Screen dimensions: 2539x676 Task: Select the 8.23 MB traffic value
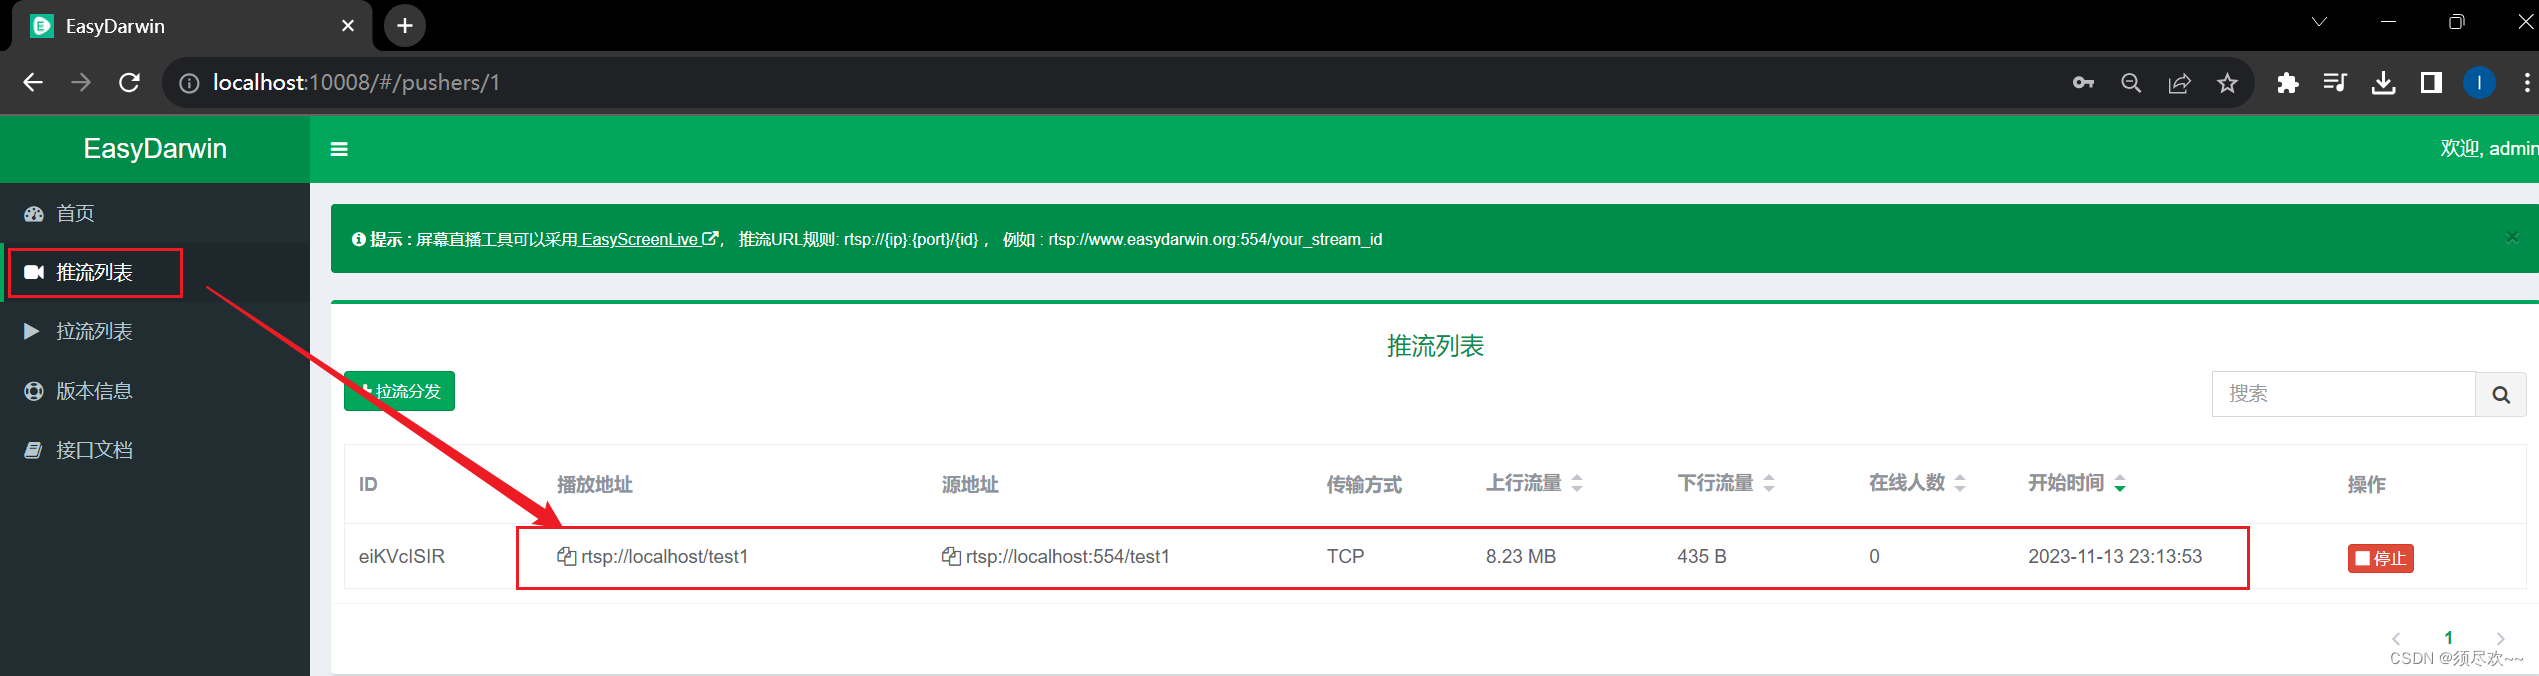coord(1520,556)
